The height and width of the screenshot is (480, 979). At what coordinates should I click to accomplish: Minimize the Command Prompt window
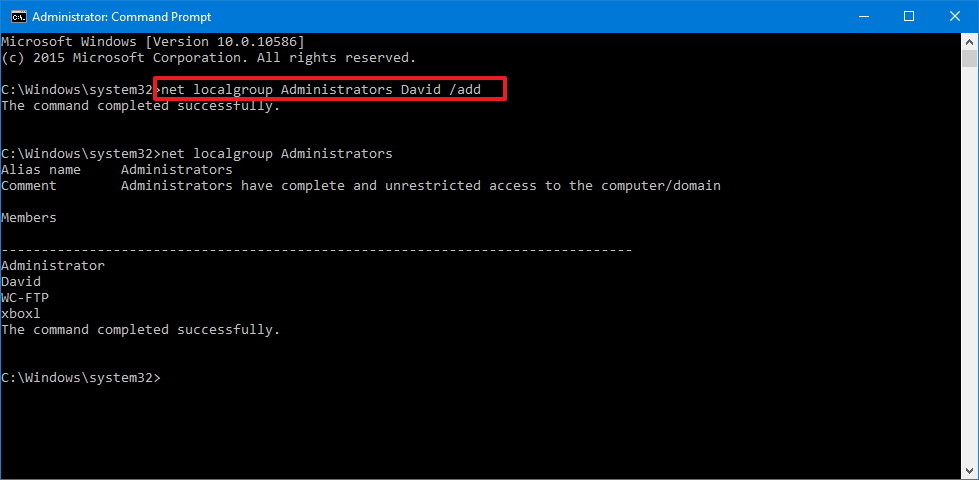(863, 16)
